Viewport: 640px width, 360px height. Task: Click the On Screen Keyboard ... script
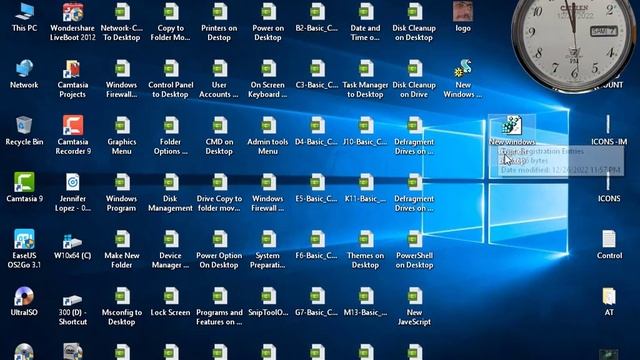268,69
